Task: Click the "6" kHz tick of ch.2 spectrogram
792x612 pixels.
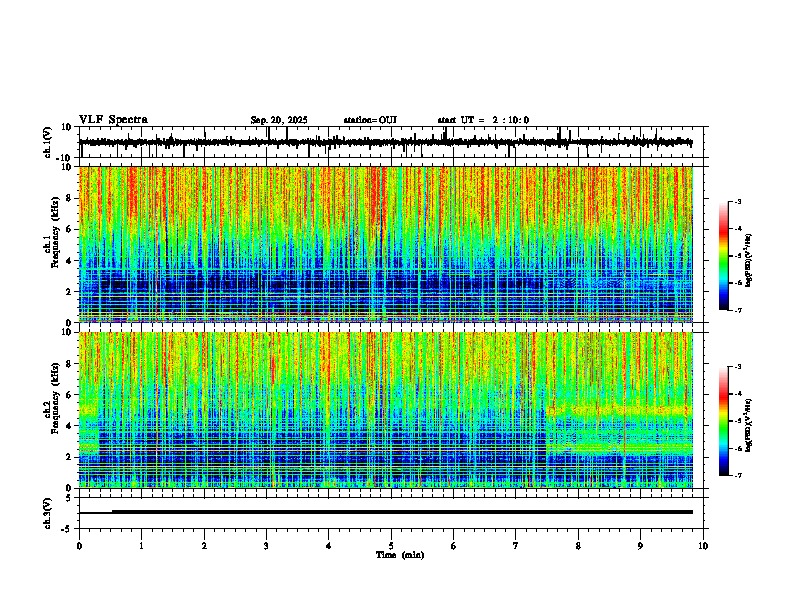Action: coord(69,394)
